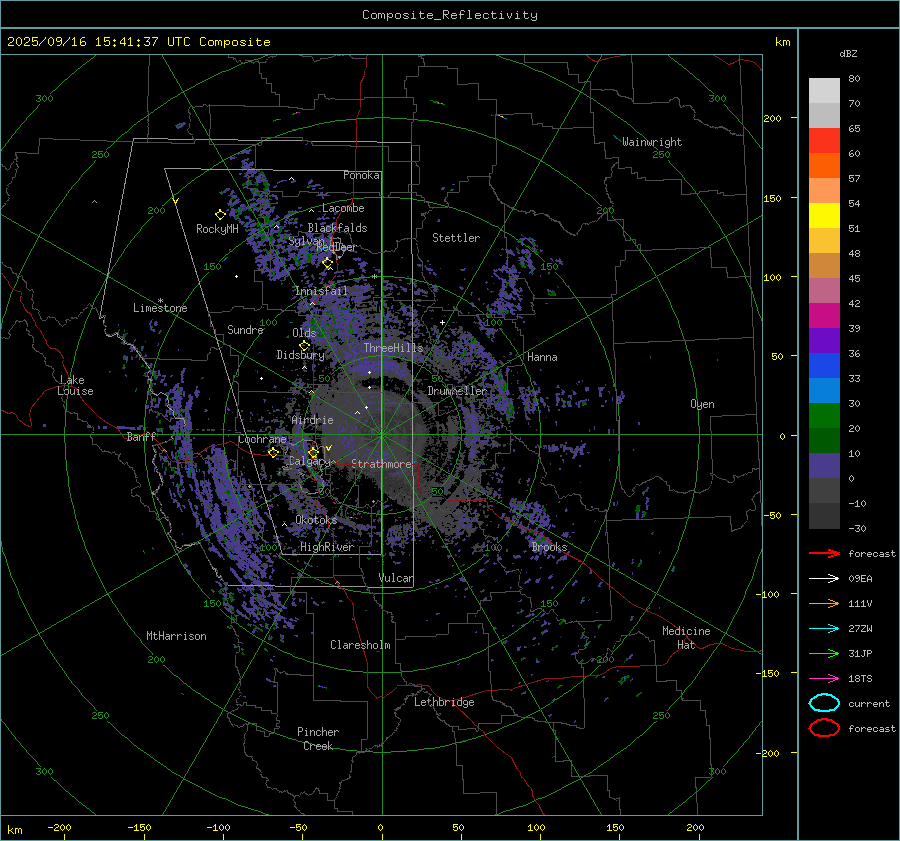
Task: Select the Stettler map label
Action: (x=456, y=238)
